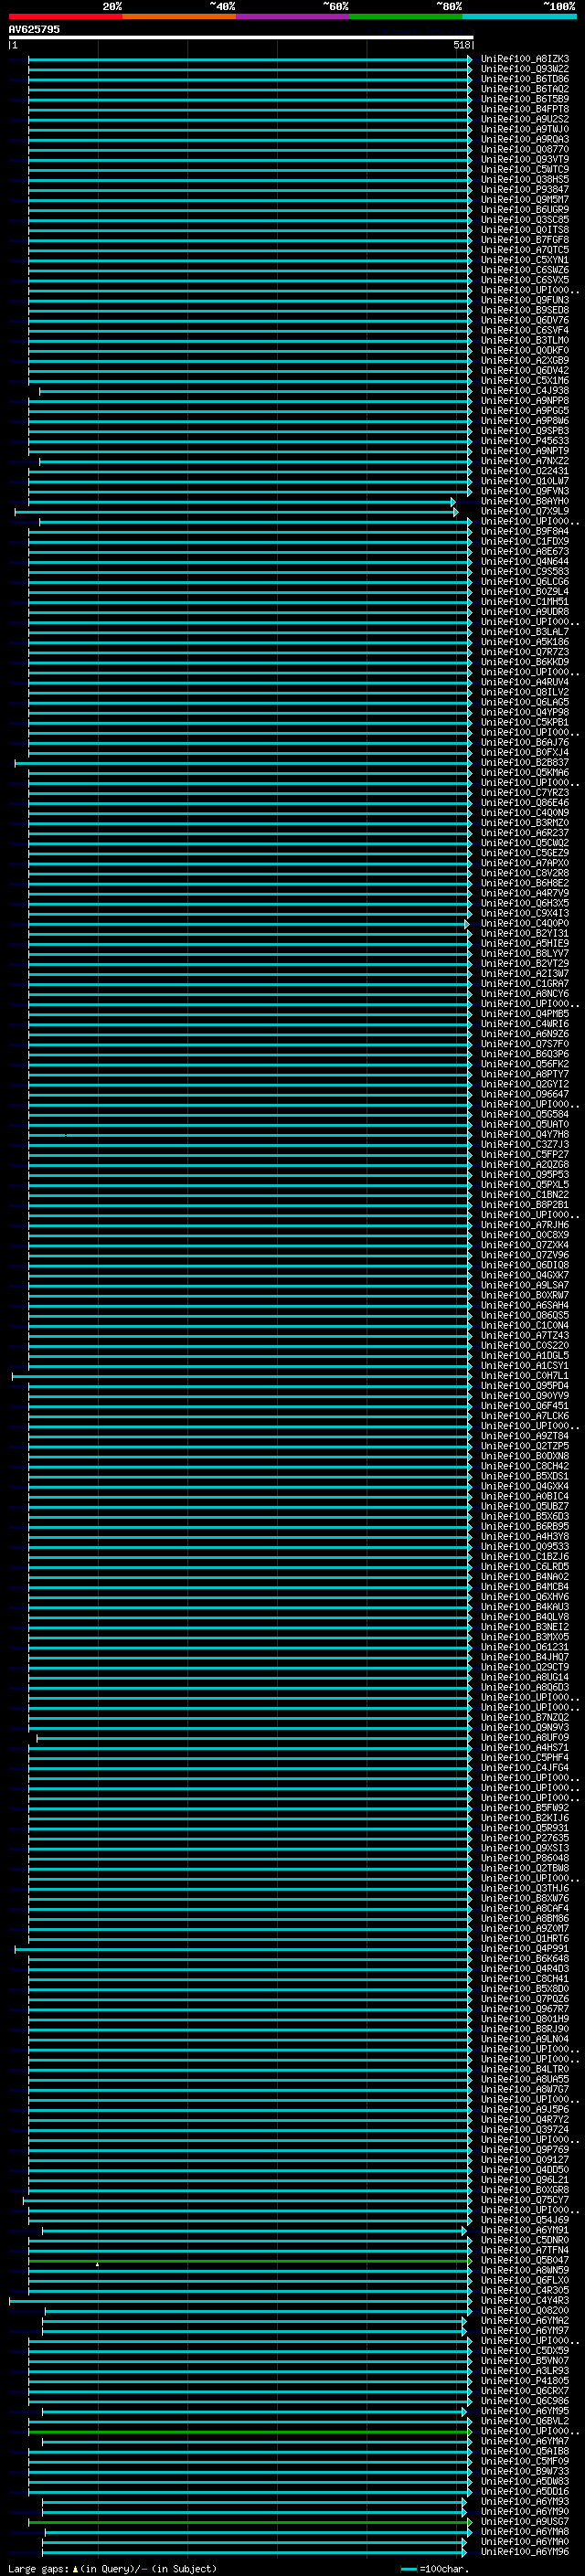The image size is (585, 2576).
Task: Select the UniRef100_Q6F451 label
Action: [525, 1406]
